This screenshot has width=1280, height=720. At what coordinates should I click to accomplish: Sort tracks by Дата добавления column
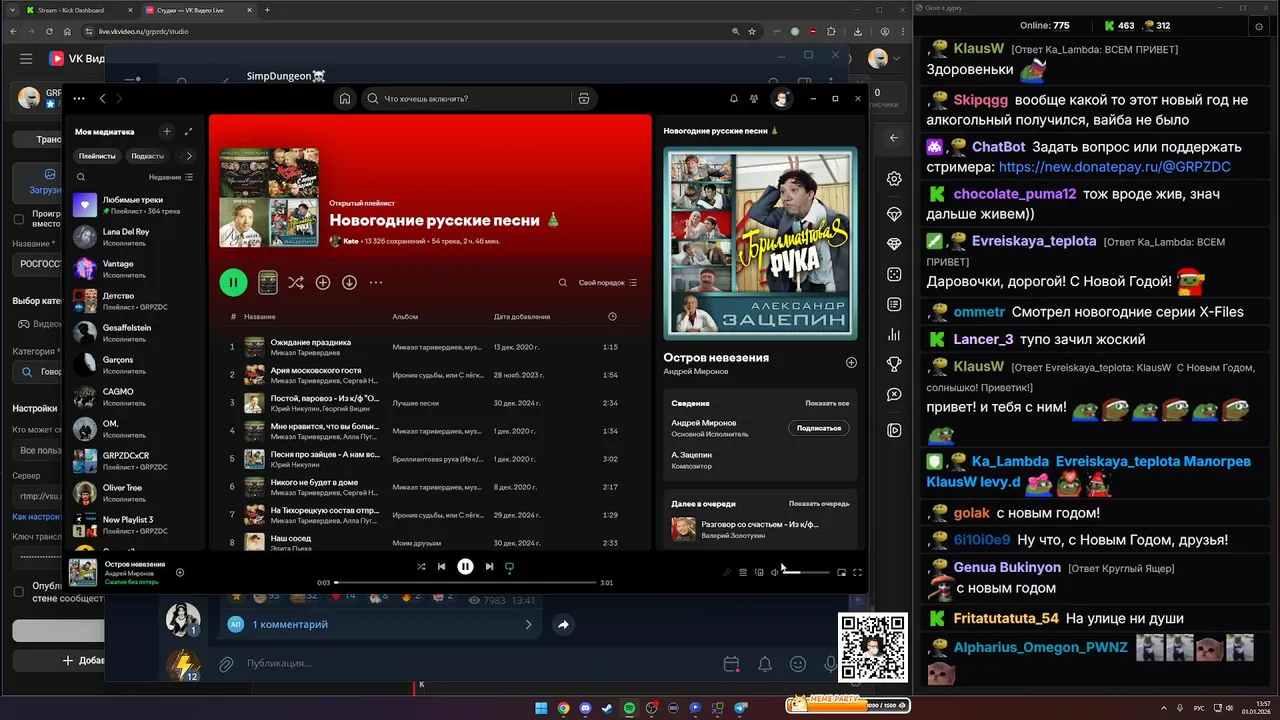522,317
